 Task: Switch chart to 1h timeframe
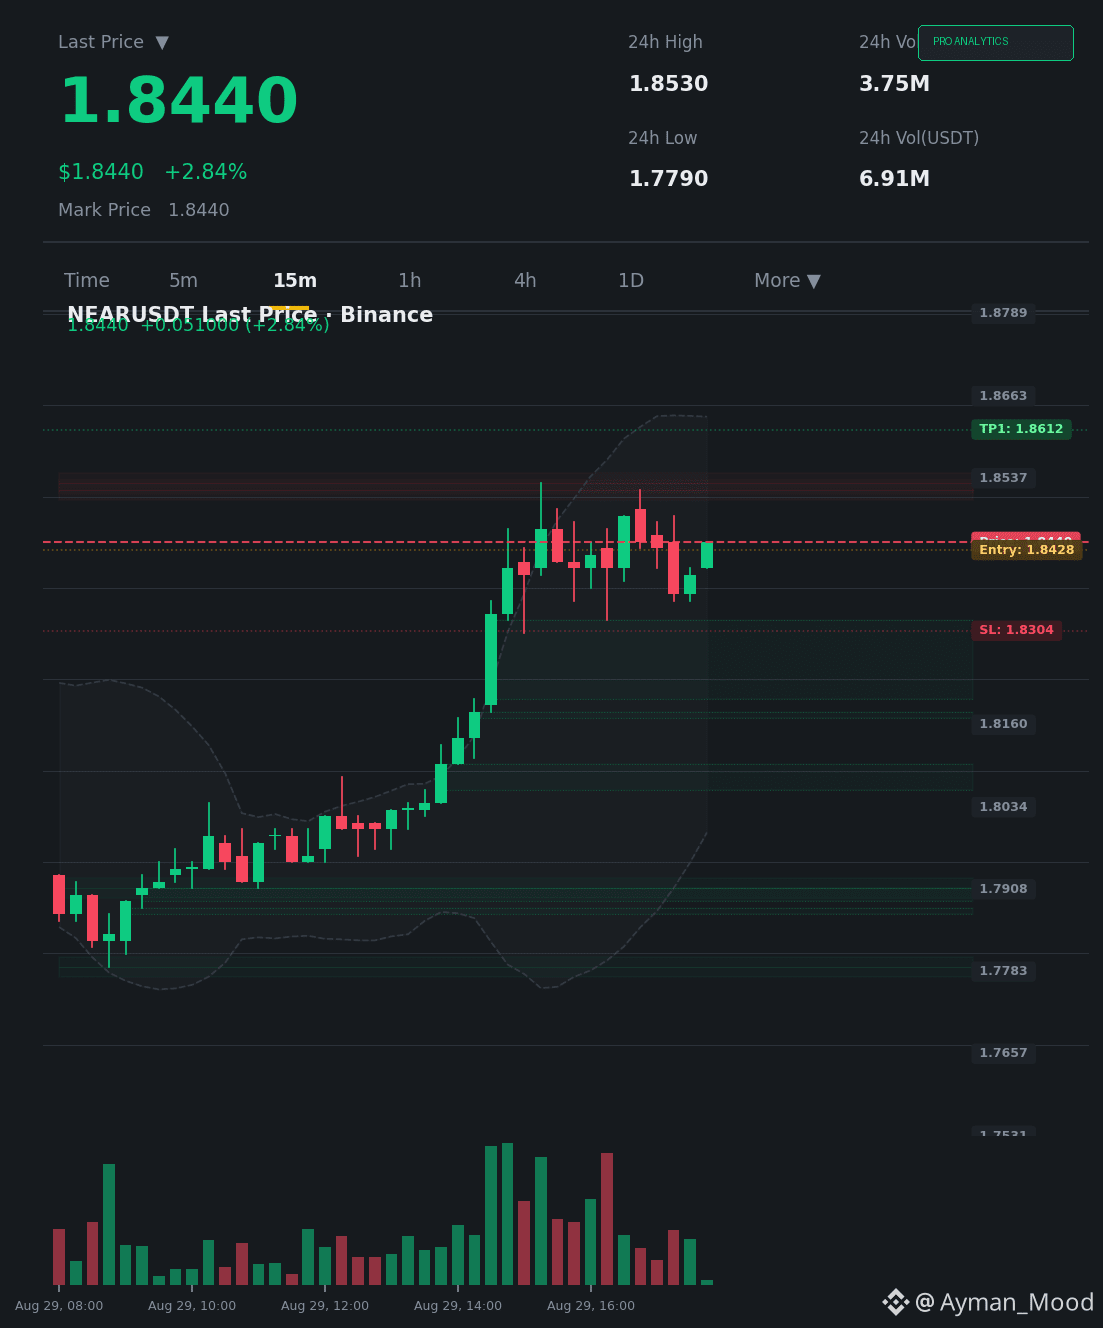(x=410, y=281)
